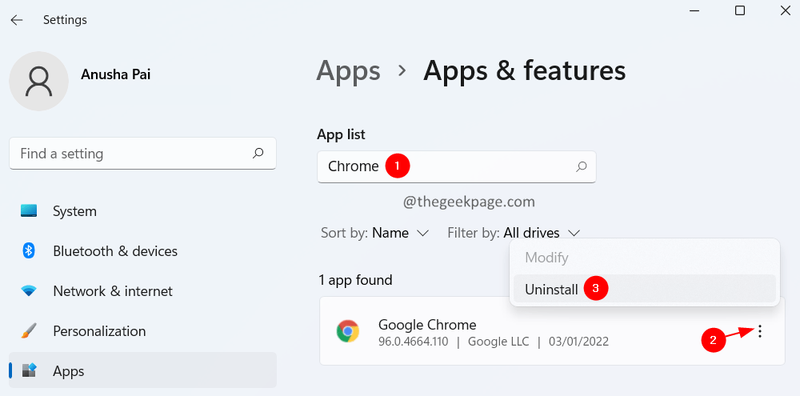Click the Google LLC publisher text
The width and height of the screenshot is (800, 396).
[498, 341]
